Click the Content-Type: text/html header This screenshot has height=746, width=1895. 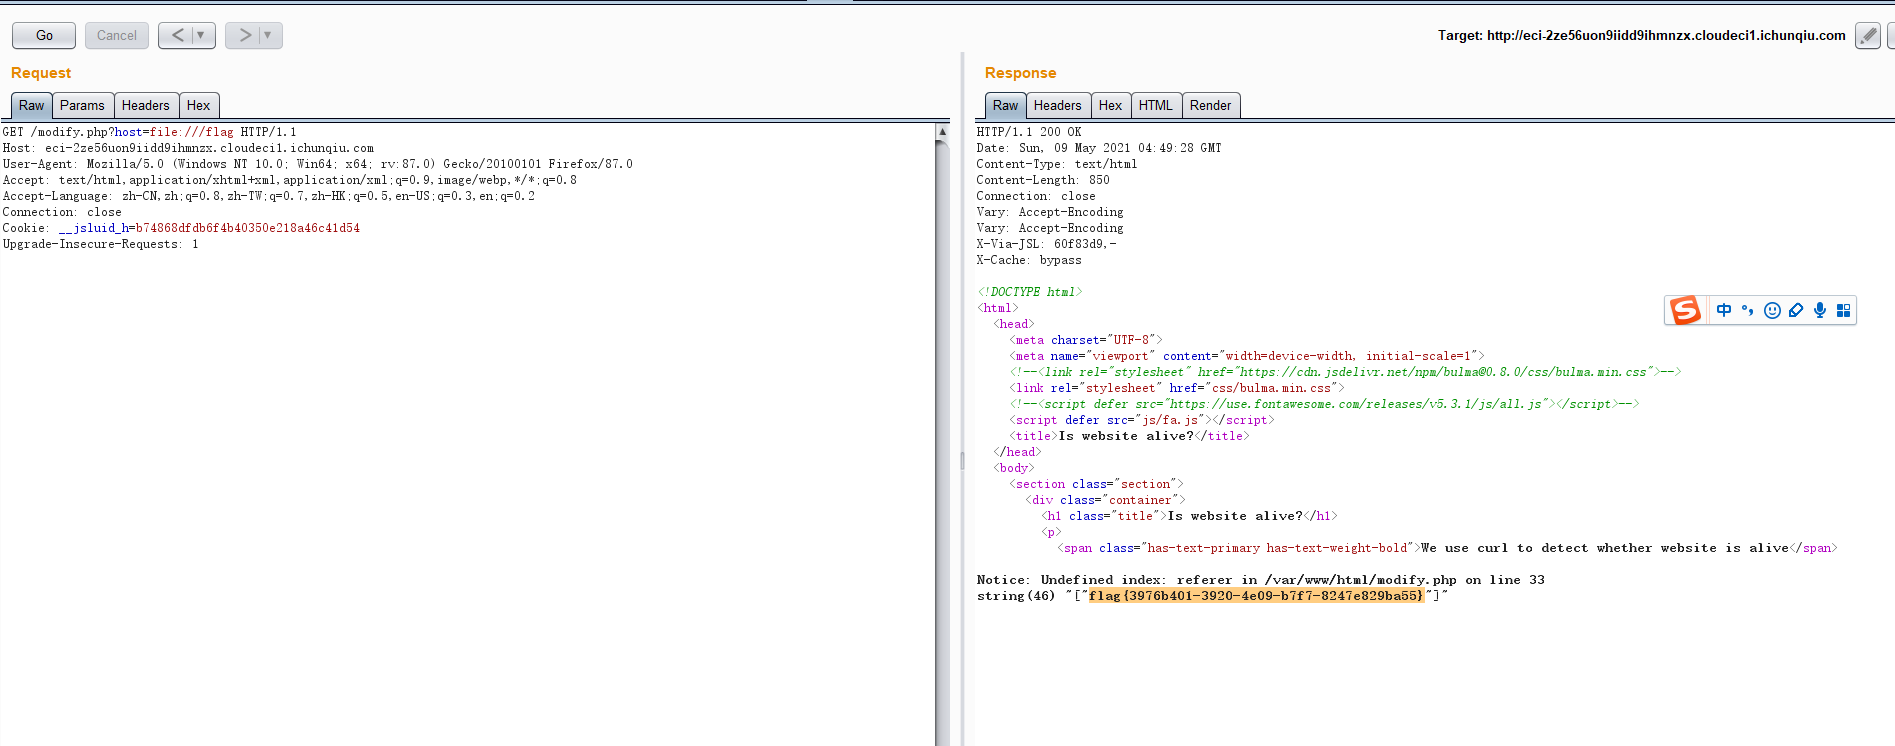[x=1057, y=164]
